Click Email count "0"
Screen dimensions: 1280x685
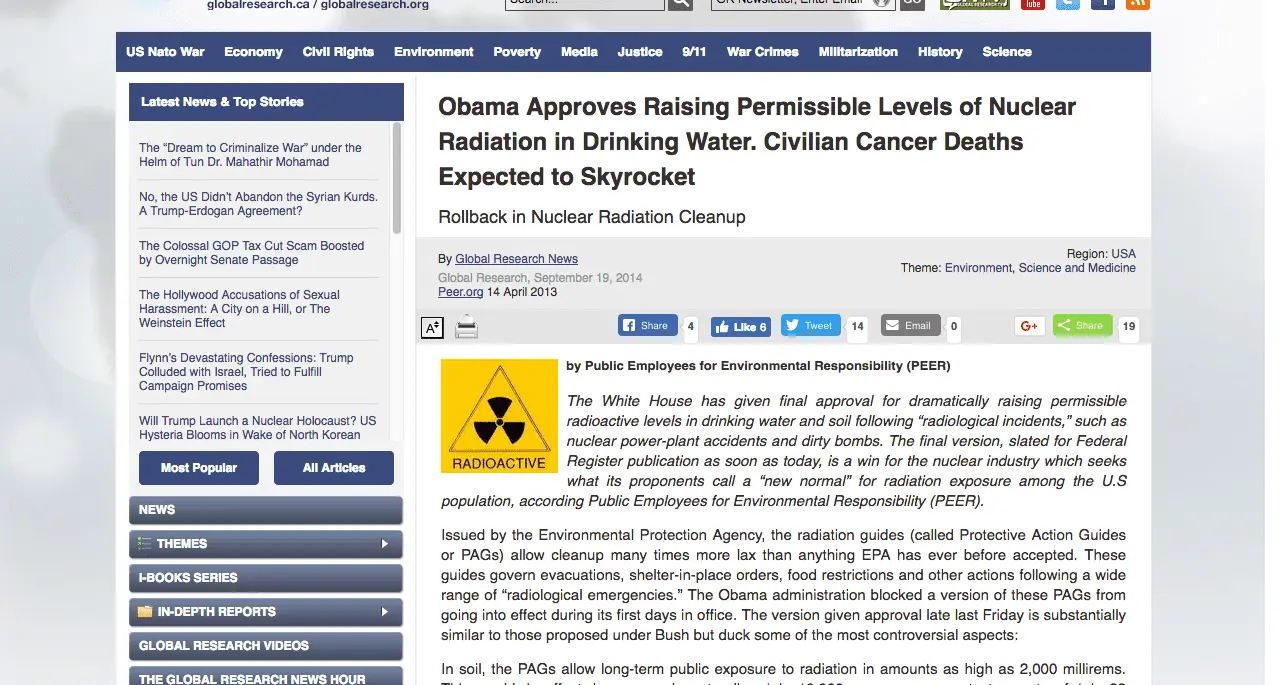click(x=953, y=326)
